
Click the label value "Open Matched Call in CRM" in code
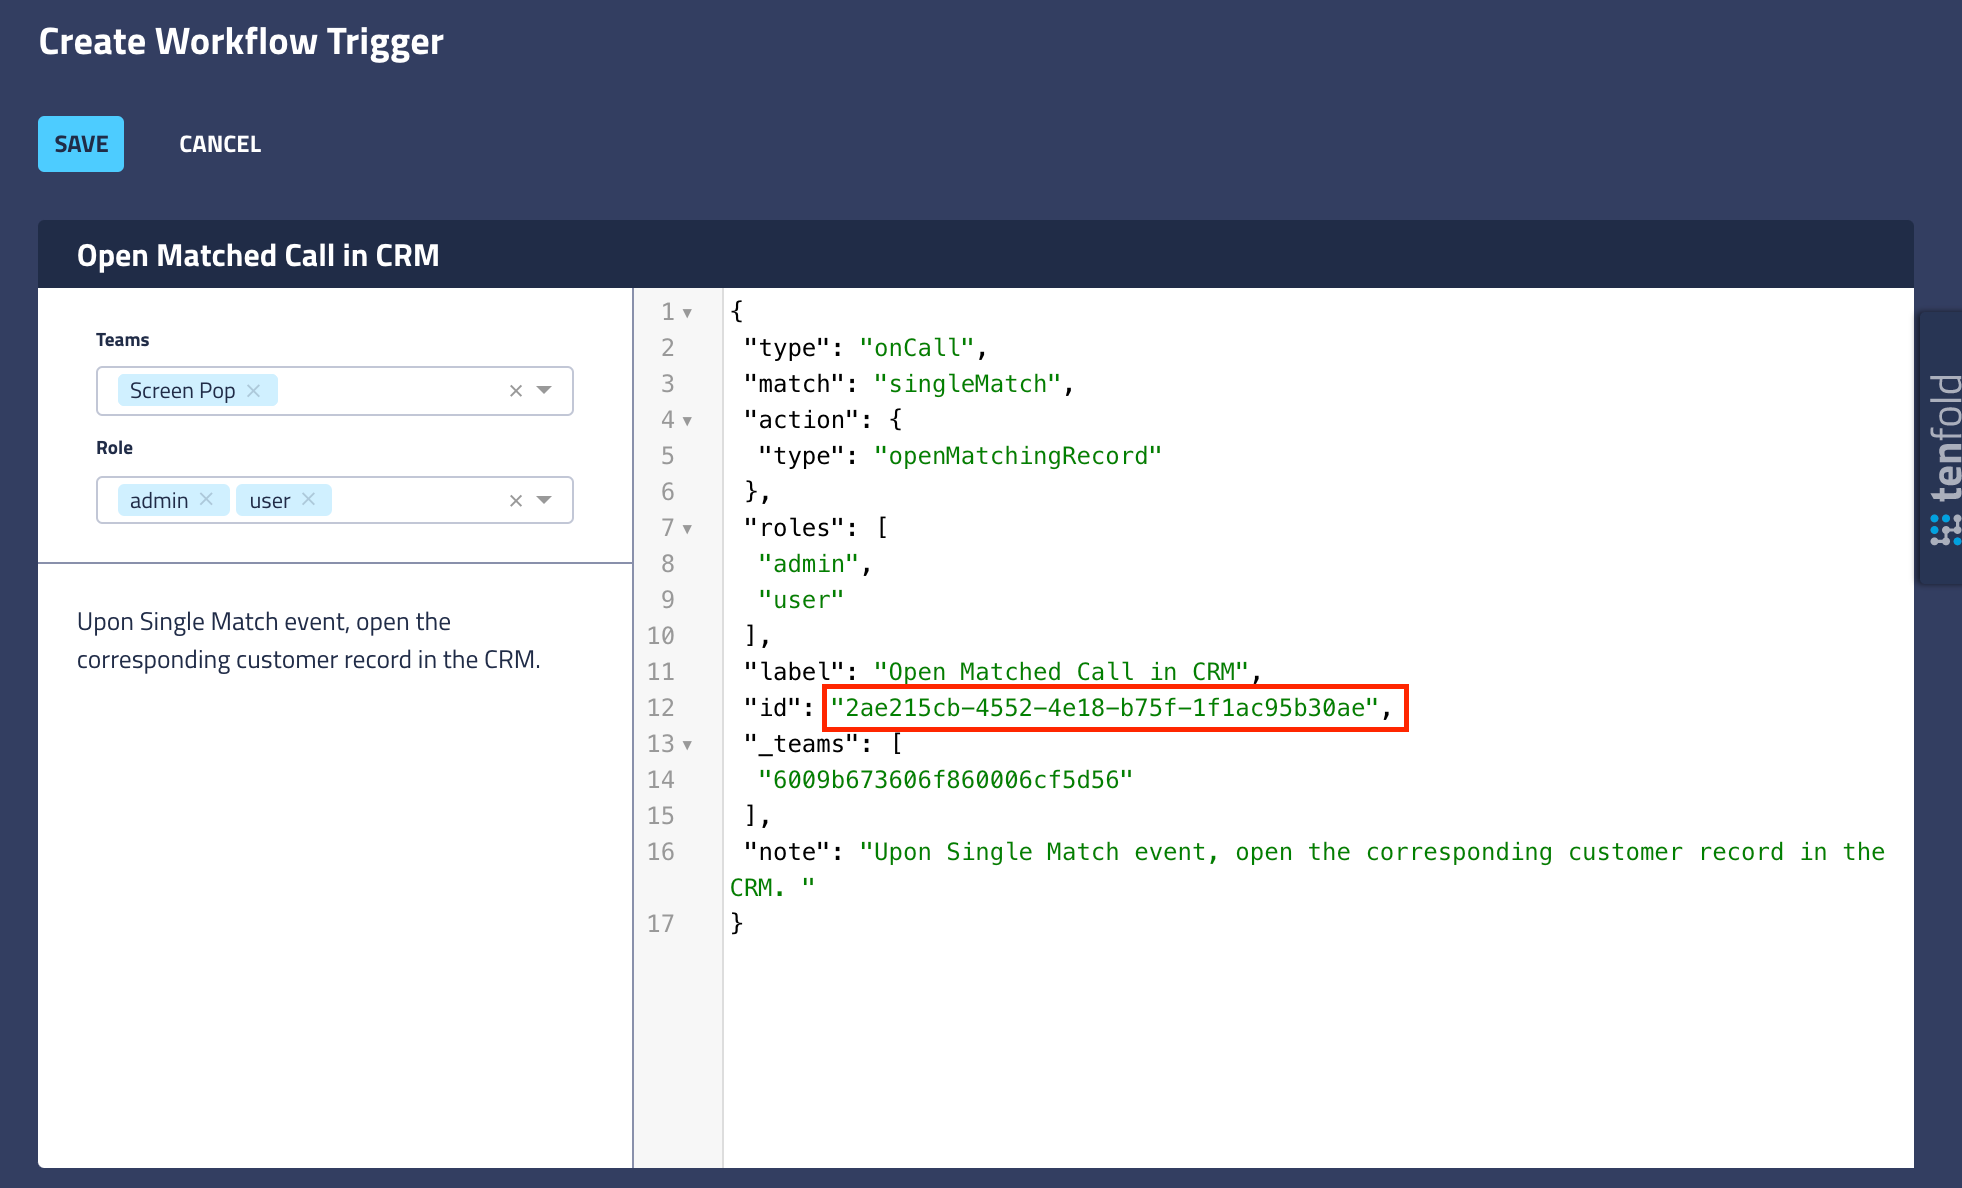1061,672
